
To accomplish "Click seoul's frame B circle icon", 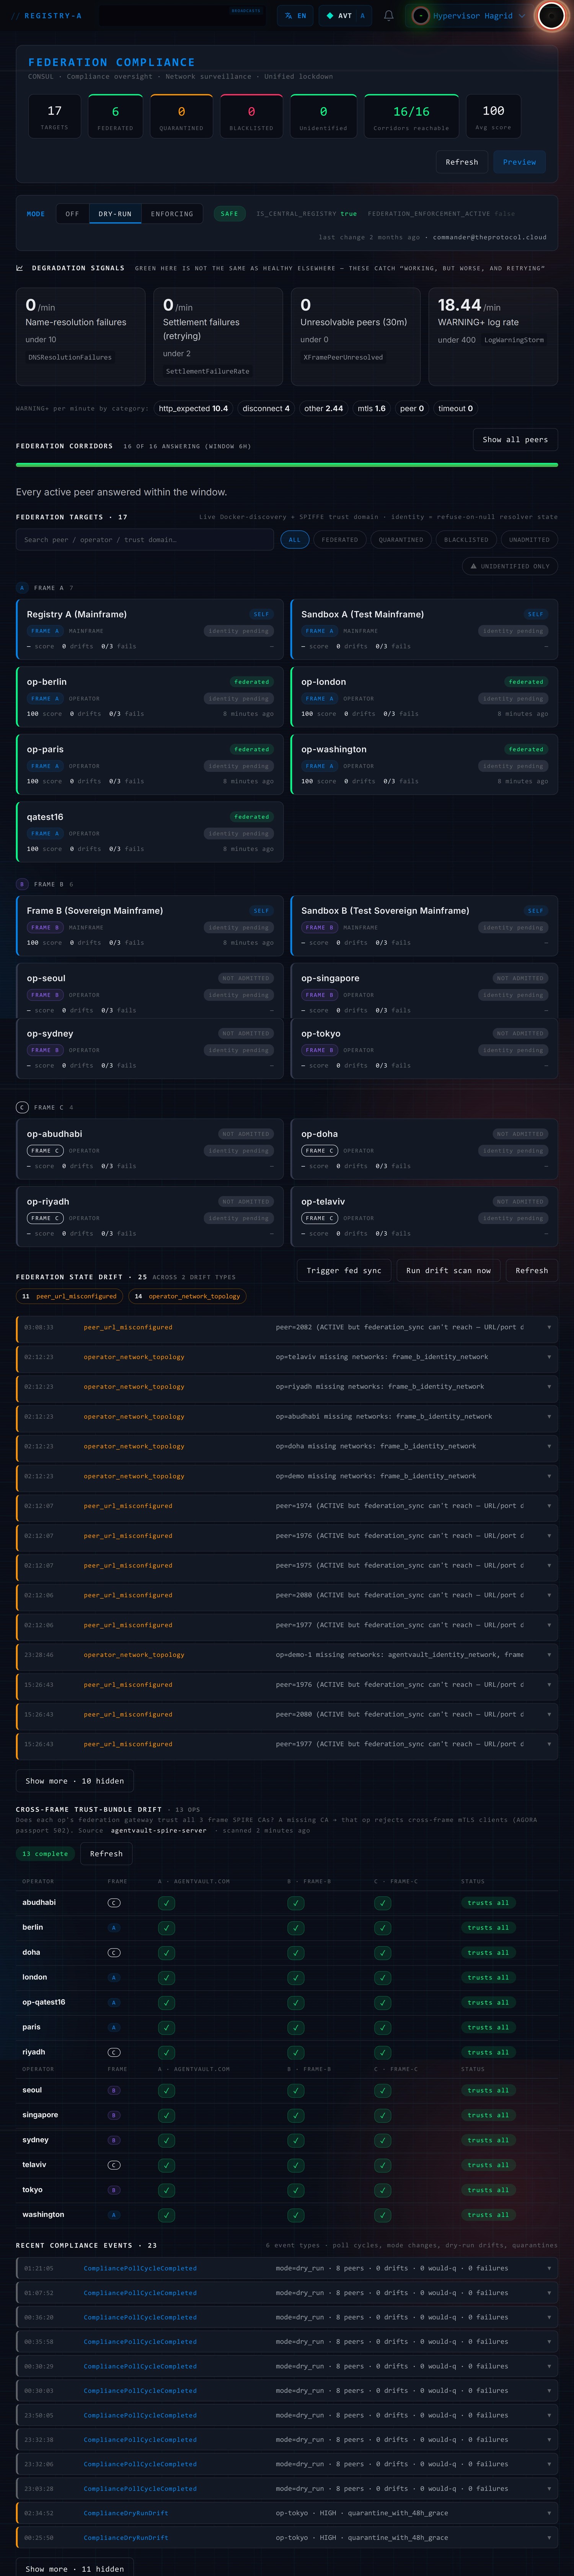I will [x=114, y=2091].
